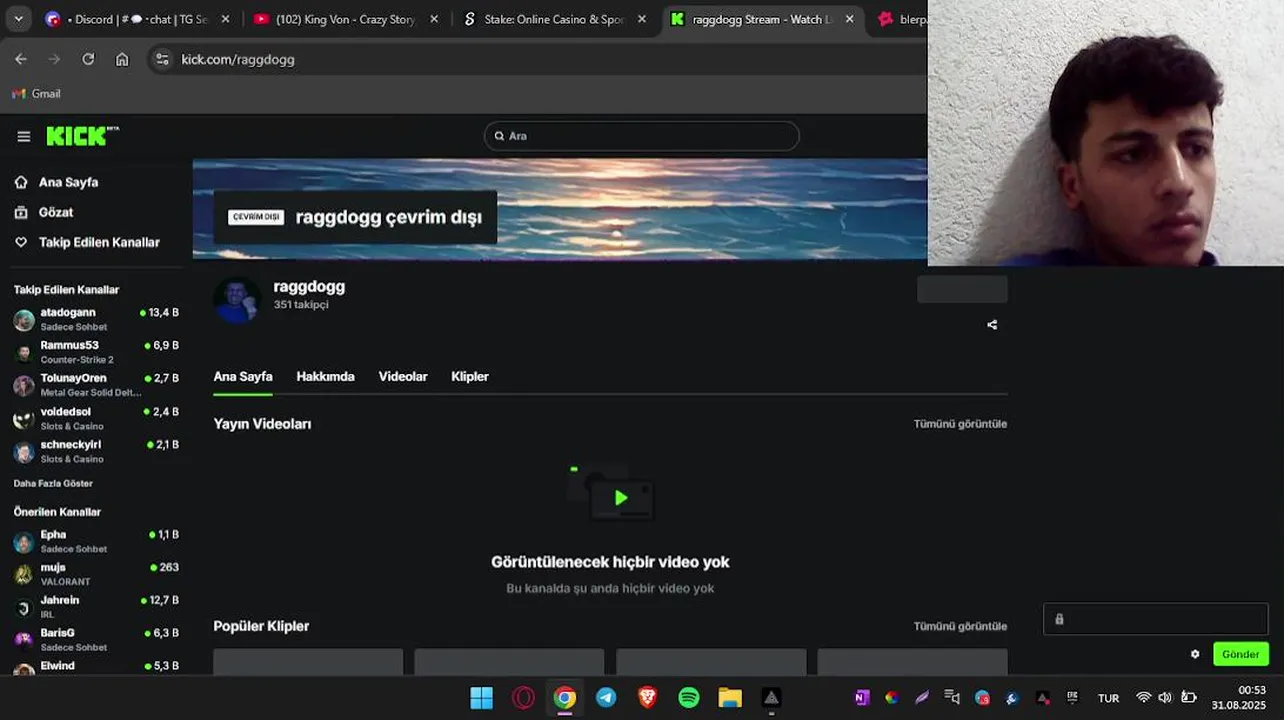The width and height of the screenshot is (1284, 720).
Task: Close the Stake Online Casino tab
Action: tap(641, 19)
